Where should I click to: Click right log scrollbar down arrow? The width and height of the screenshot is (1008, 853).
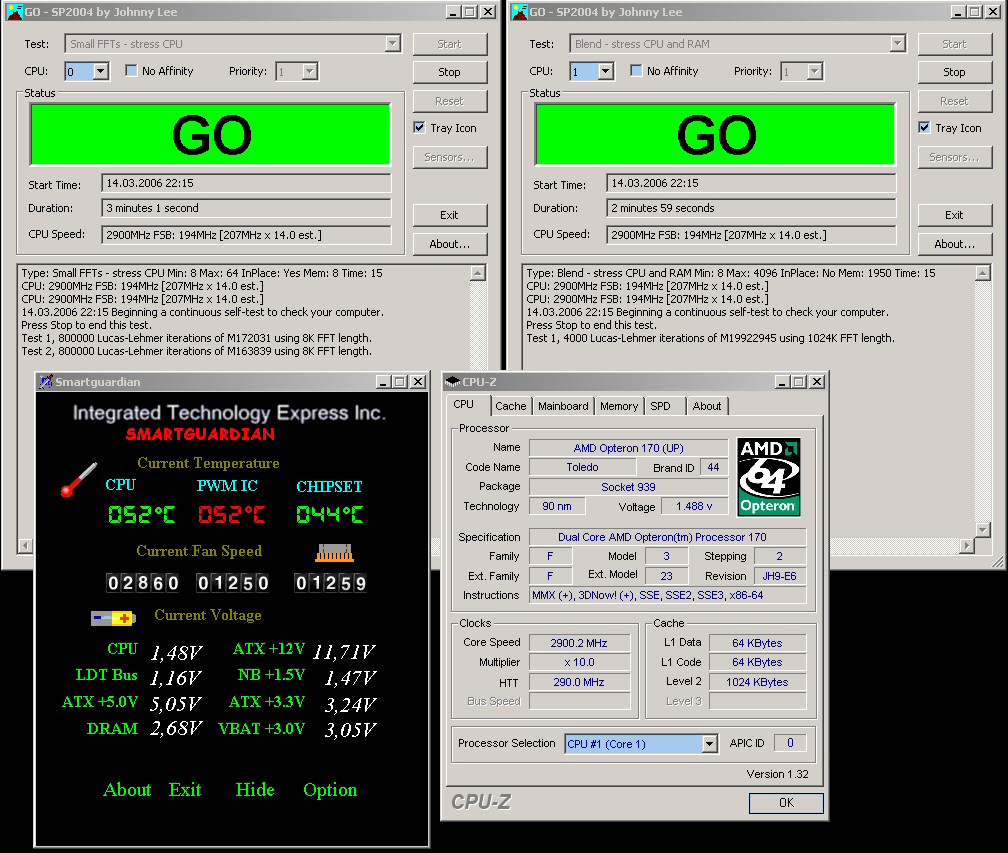coord(982,530)
